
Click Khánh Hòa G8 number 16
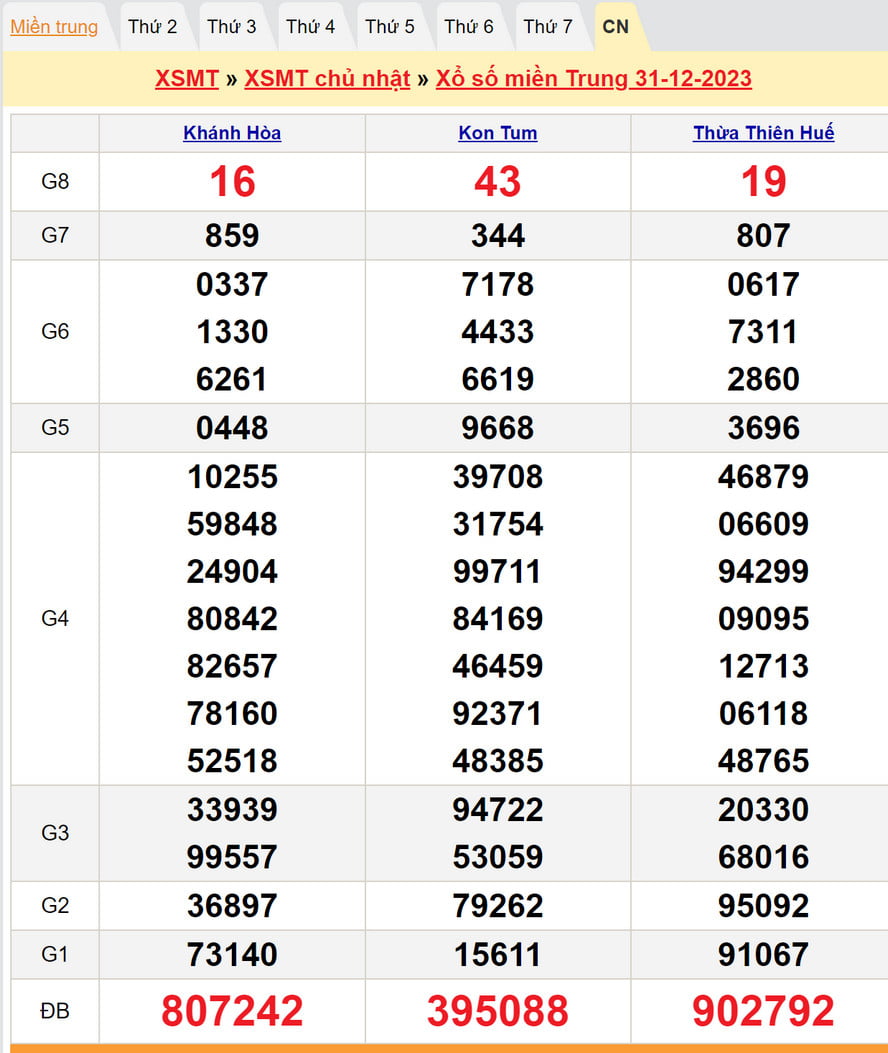point(232,182)
